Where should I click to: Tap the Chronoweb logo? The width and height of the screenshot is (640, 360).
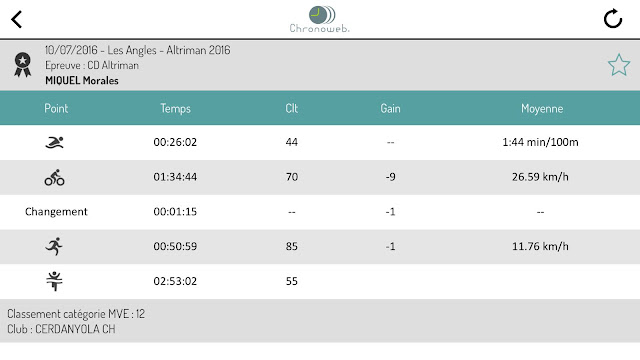click(320, 19)
